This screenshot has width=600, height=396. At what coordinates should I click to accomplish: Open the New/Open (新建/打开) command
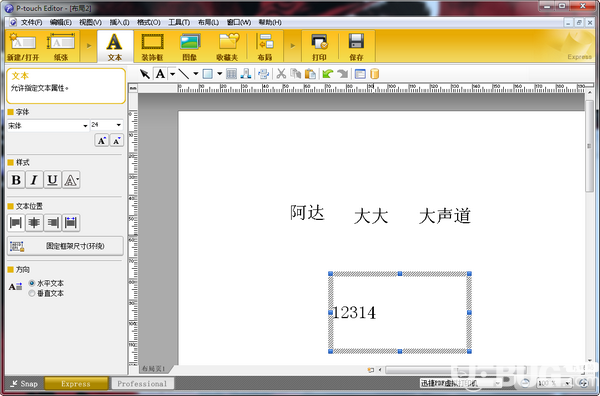tap(23, 47)
